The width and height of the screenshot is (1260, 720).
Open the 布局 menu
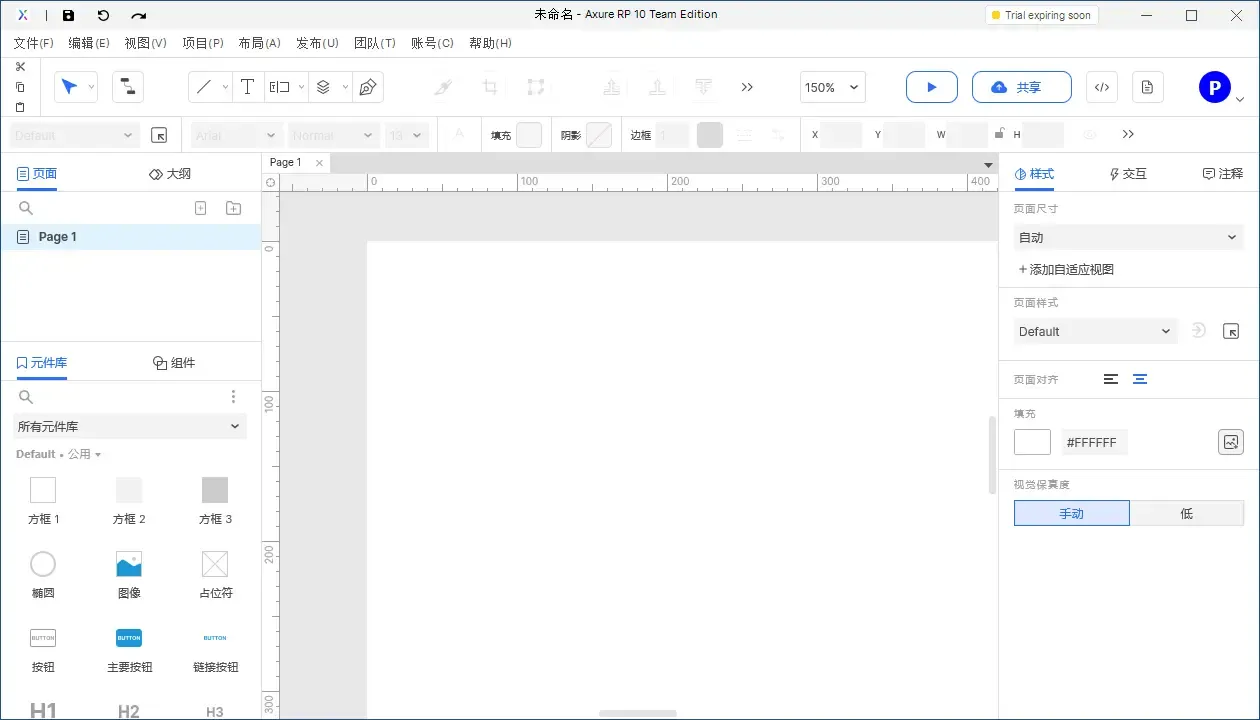pyautogui.click(x=259, y=43)
